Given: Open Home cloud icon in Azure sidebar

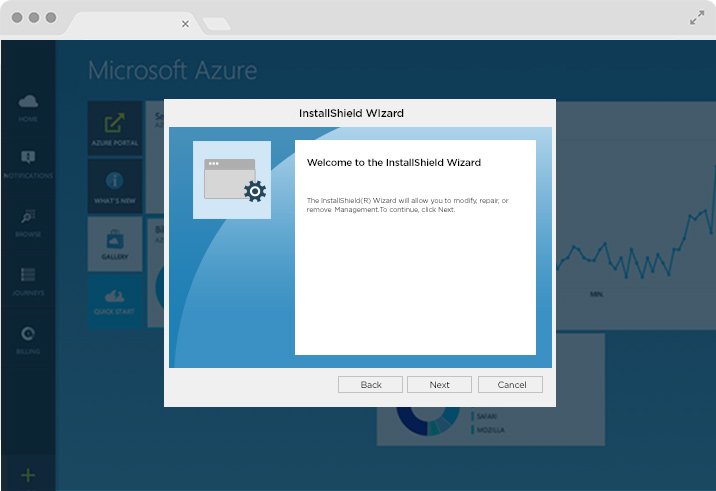Looking at the screenshot, I should [28, 101].
